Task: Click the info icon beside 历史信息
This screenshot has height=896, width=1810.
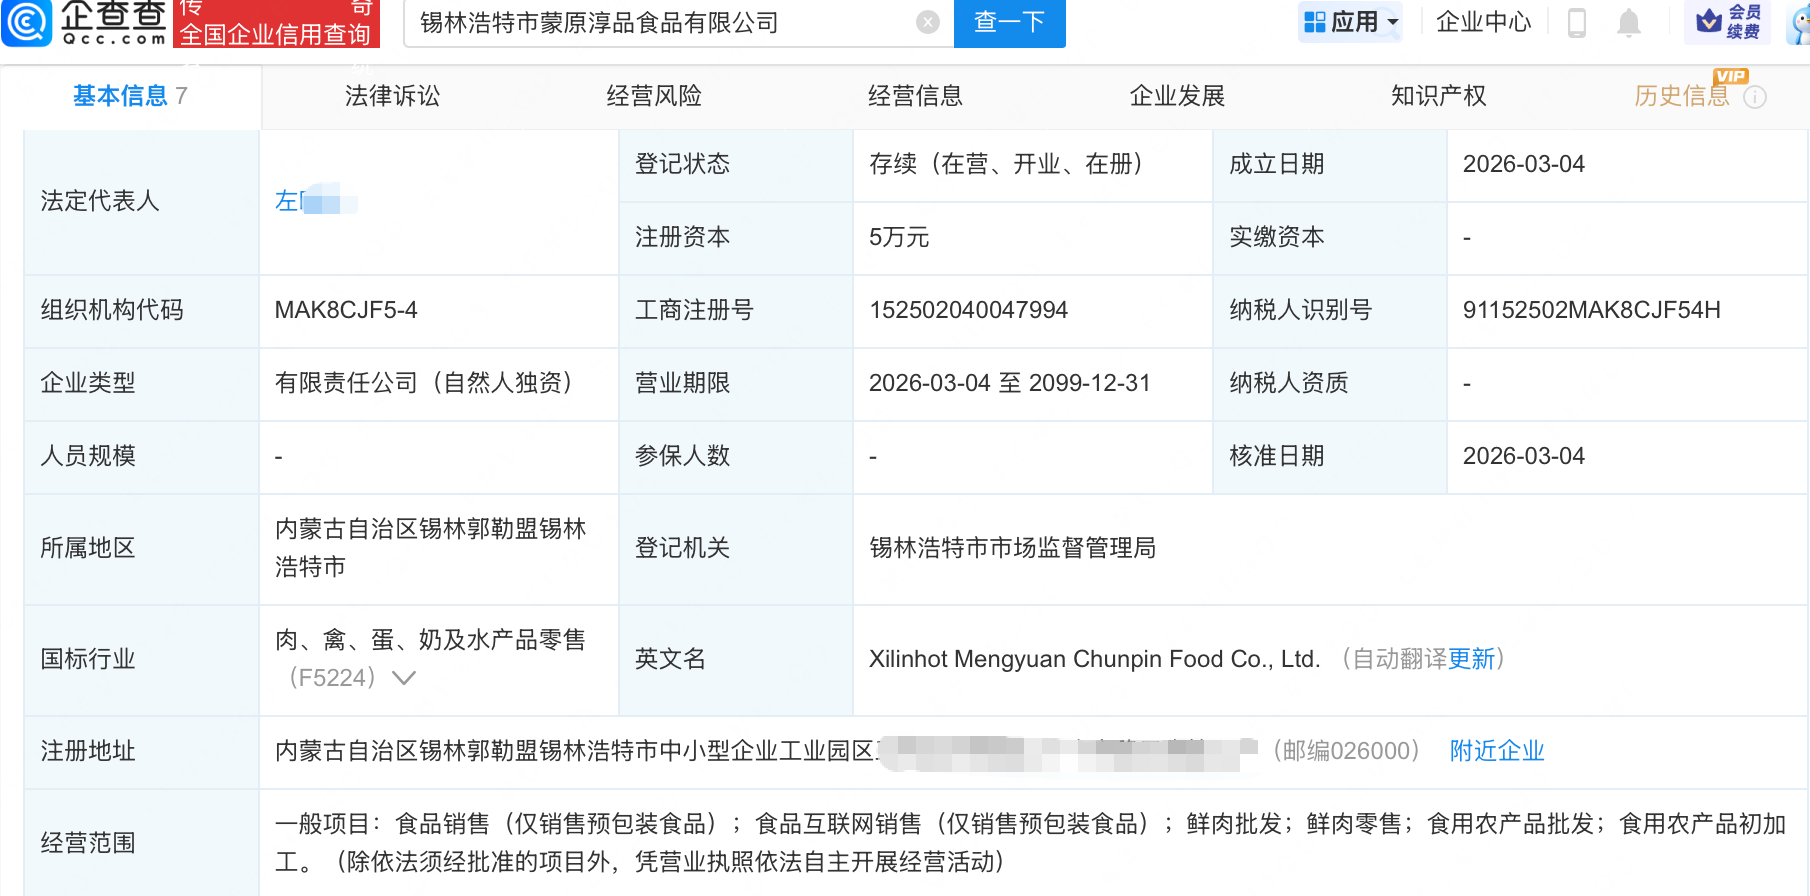Action: coord(1755,97)
